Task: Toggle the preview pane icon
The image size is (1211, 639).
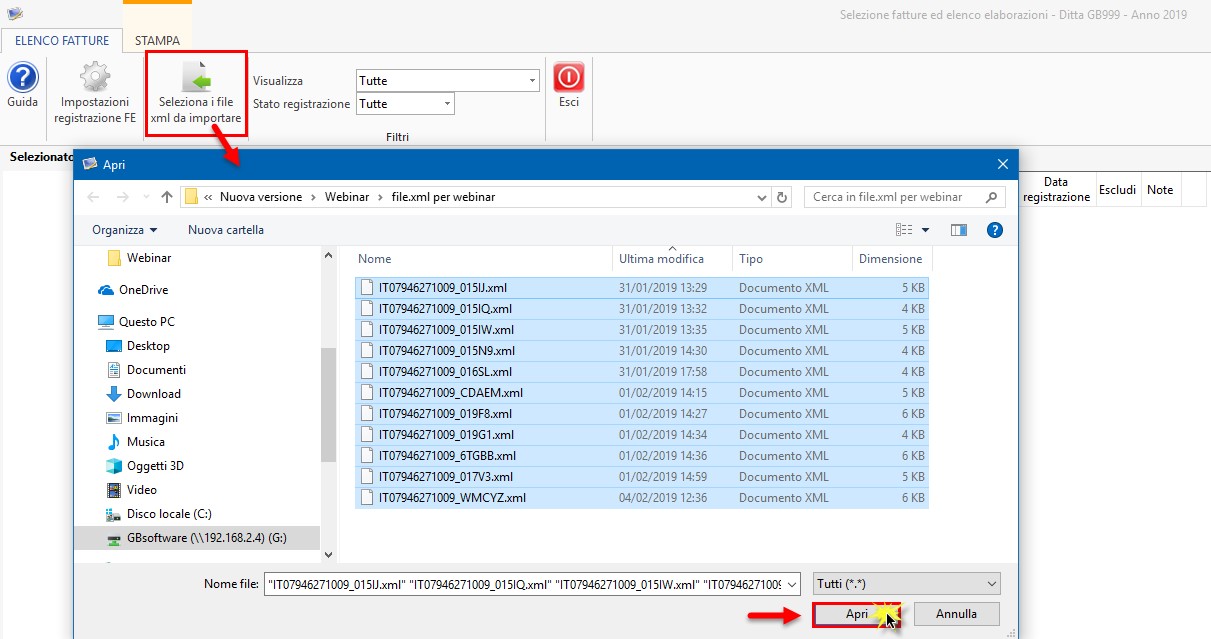Action: click(959, 230)
